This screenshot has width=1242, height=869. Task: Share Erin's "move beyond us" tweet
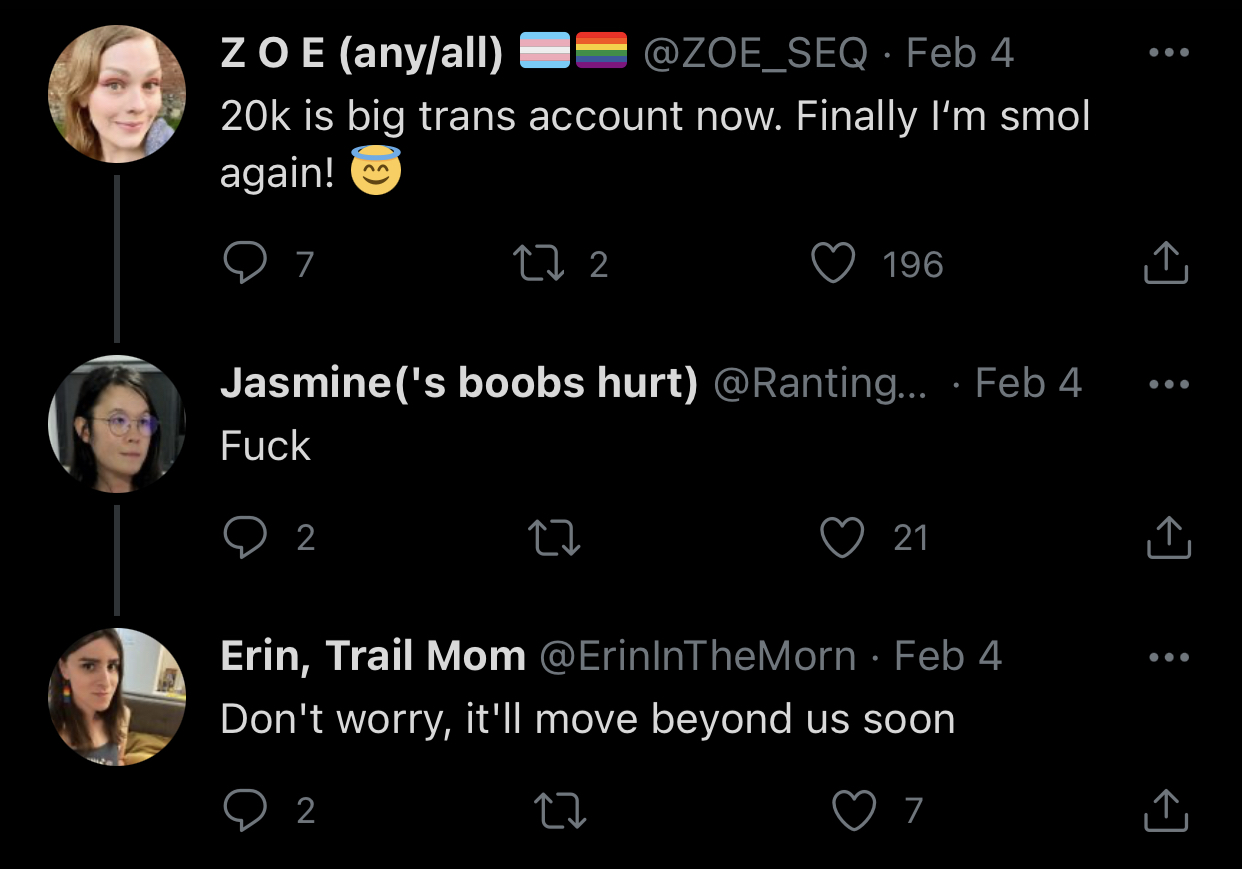[x=1166, y=811]
